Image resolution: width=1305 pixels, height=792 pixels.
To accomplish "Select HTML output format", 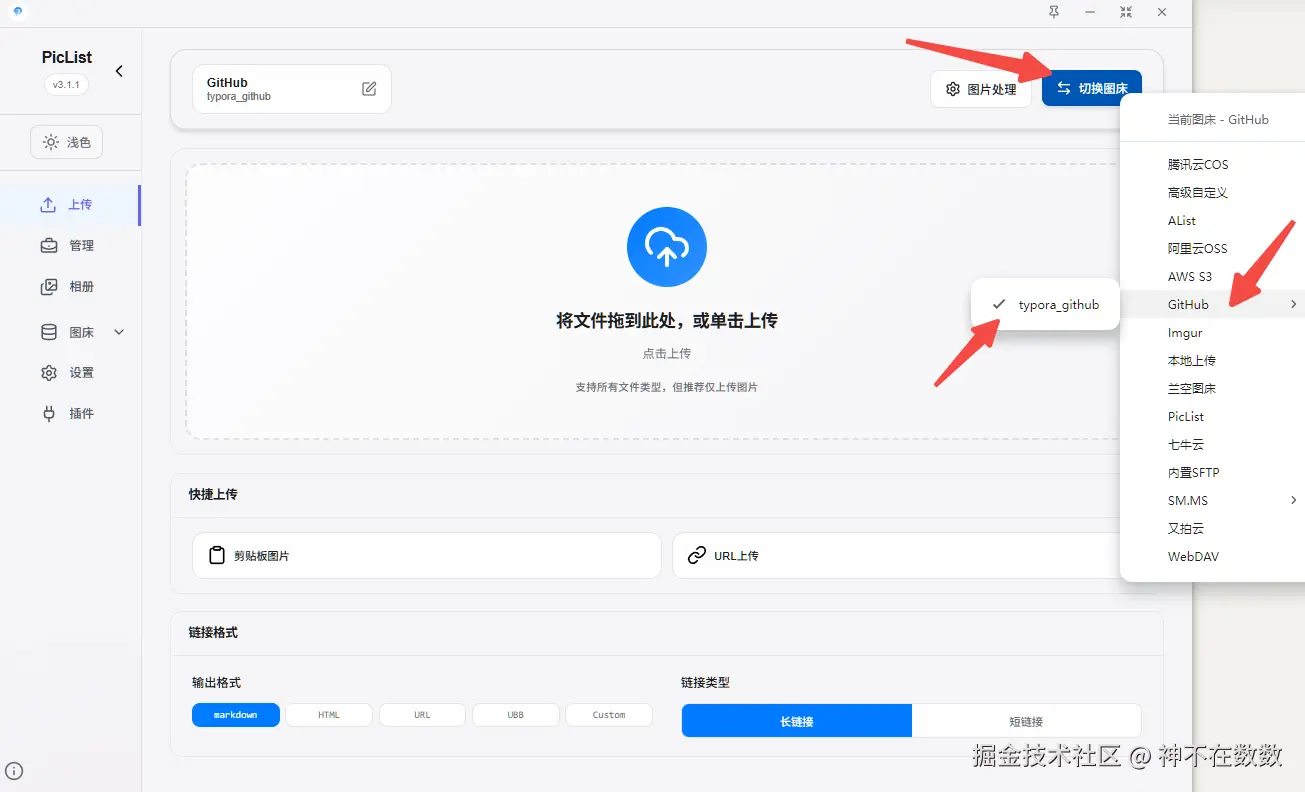I will (x=329, y=715).
